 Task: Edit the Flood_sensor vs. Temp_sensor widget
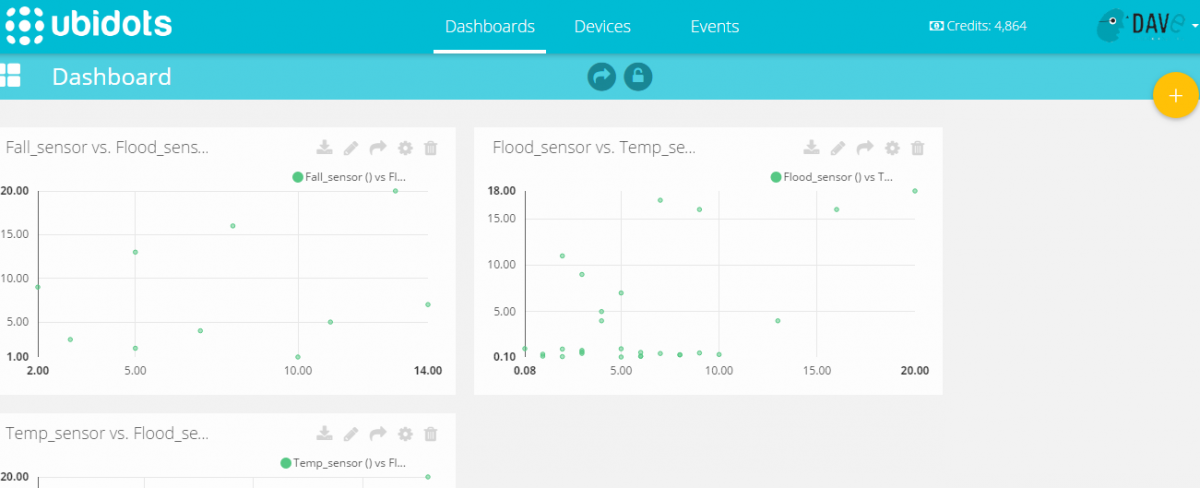[839, 148]
